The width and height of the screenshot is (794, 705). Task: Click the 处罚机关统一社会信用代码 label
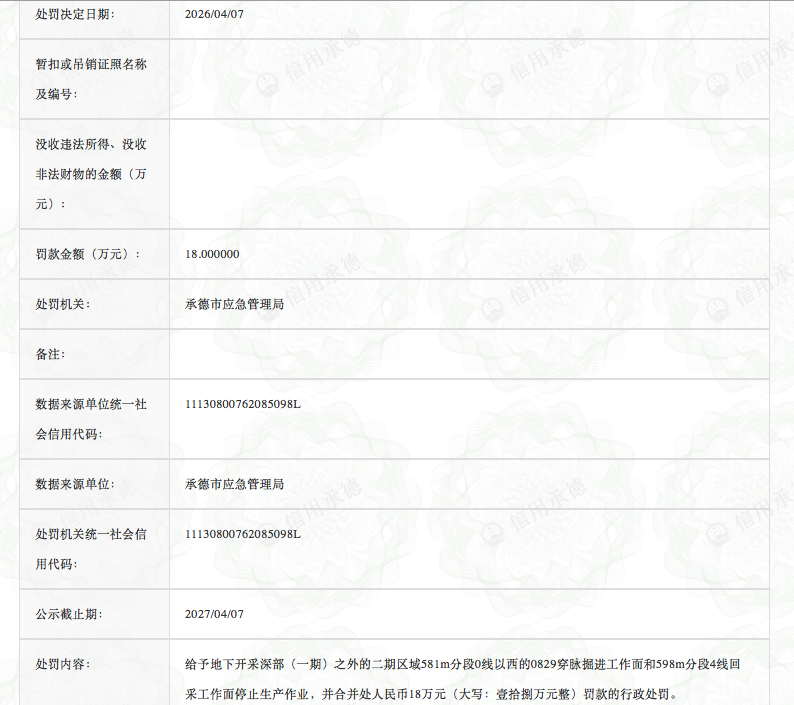click(x=91, y=549)
